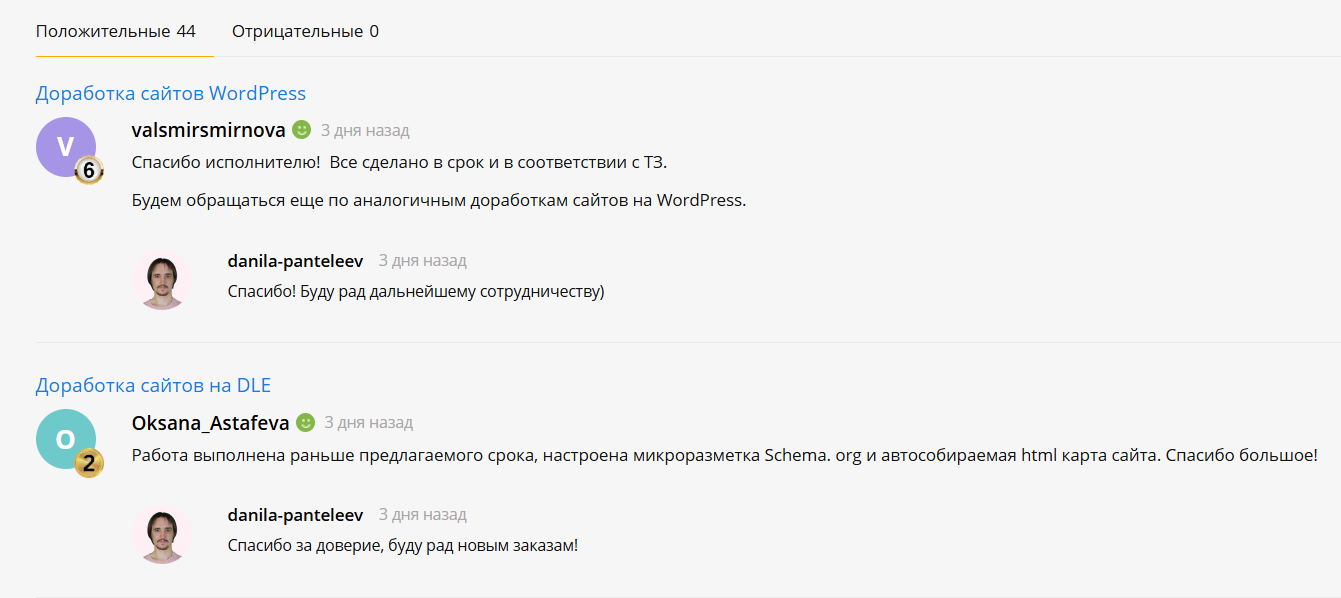Click the level 6 badge on V avatar

(x=89, y=171)
